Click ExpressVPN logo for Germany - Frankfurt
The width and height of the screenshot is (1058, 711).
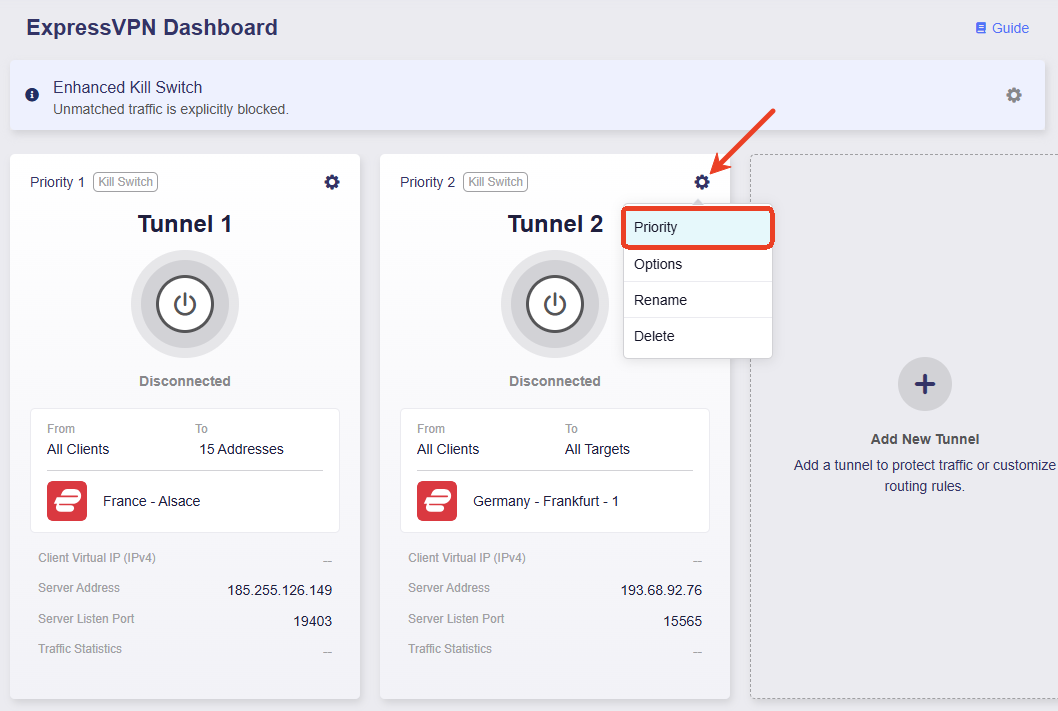click(x=437, y=501)
